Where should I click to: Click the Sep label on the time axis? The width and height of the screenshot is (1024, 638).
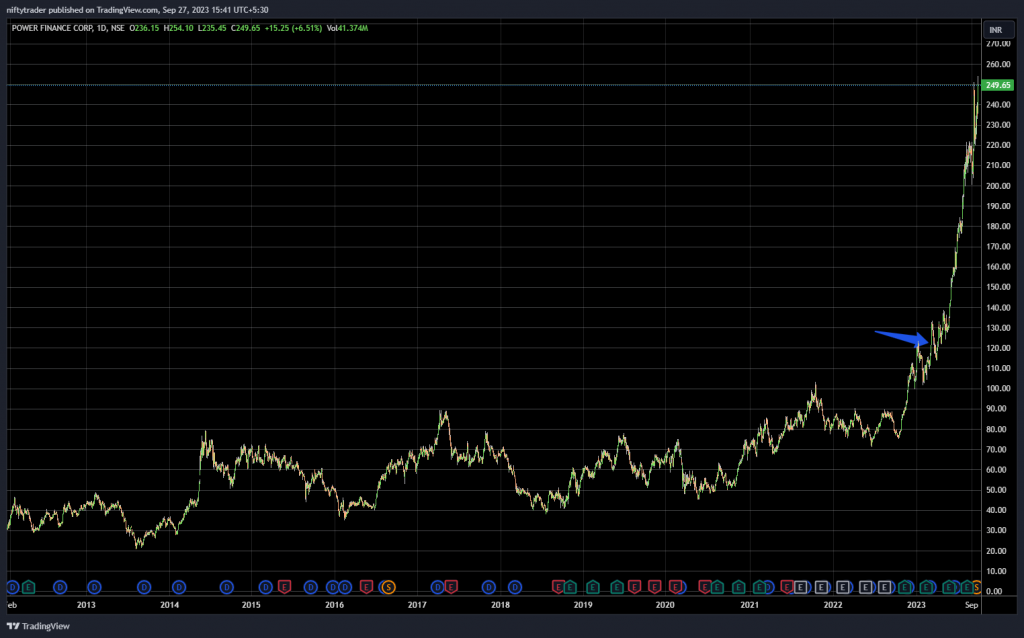[972, 605]
